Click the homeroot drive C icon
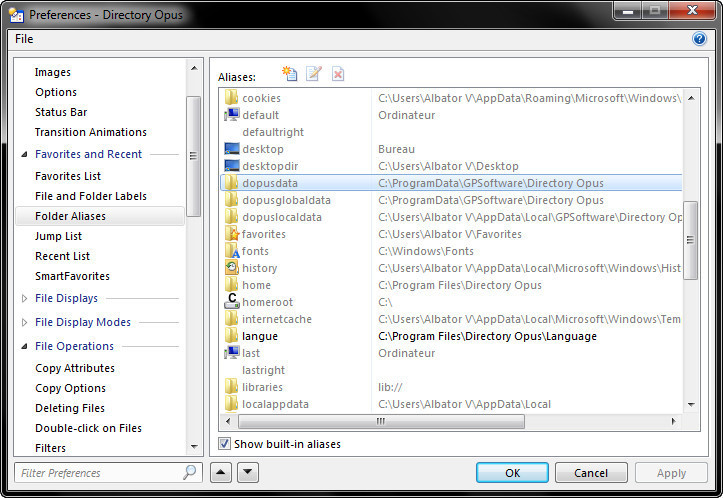This screenshot has height=498, width=723. tap(231, 301)
